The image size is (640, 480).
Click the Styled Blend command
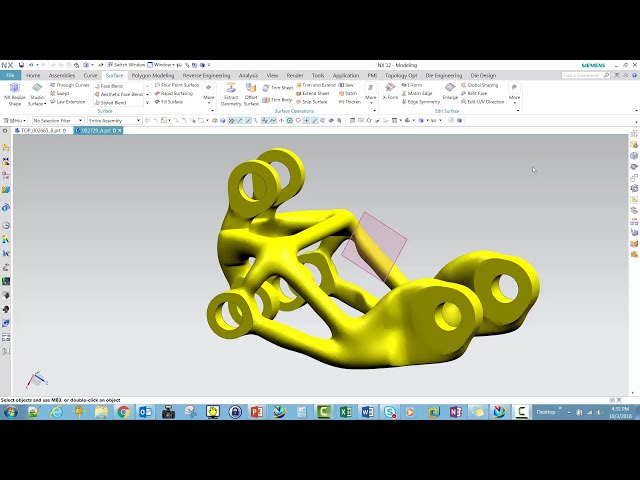(x=110, y=103)
